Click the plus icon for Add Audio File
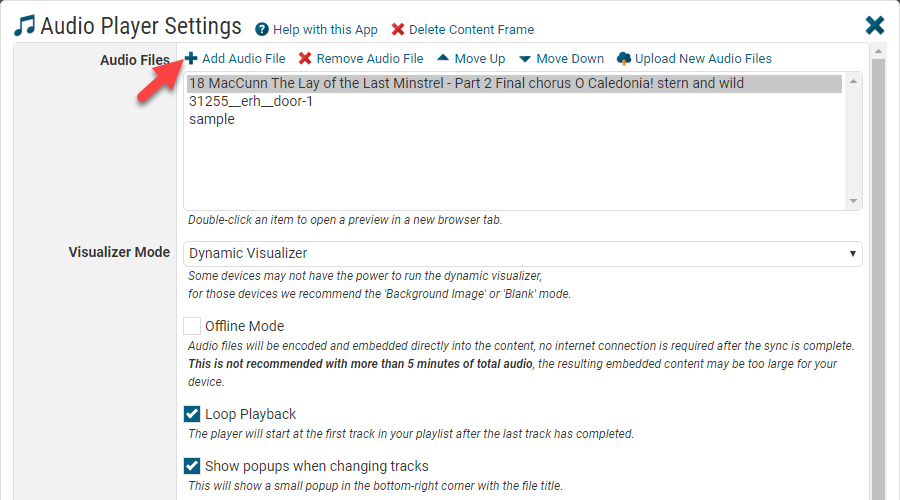 192,58
